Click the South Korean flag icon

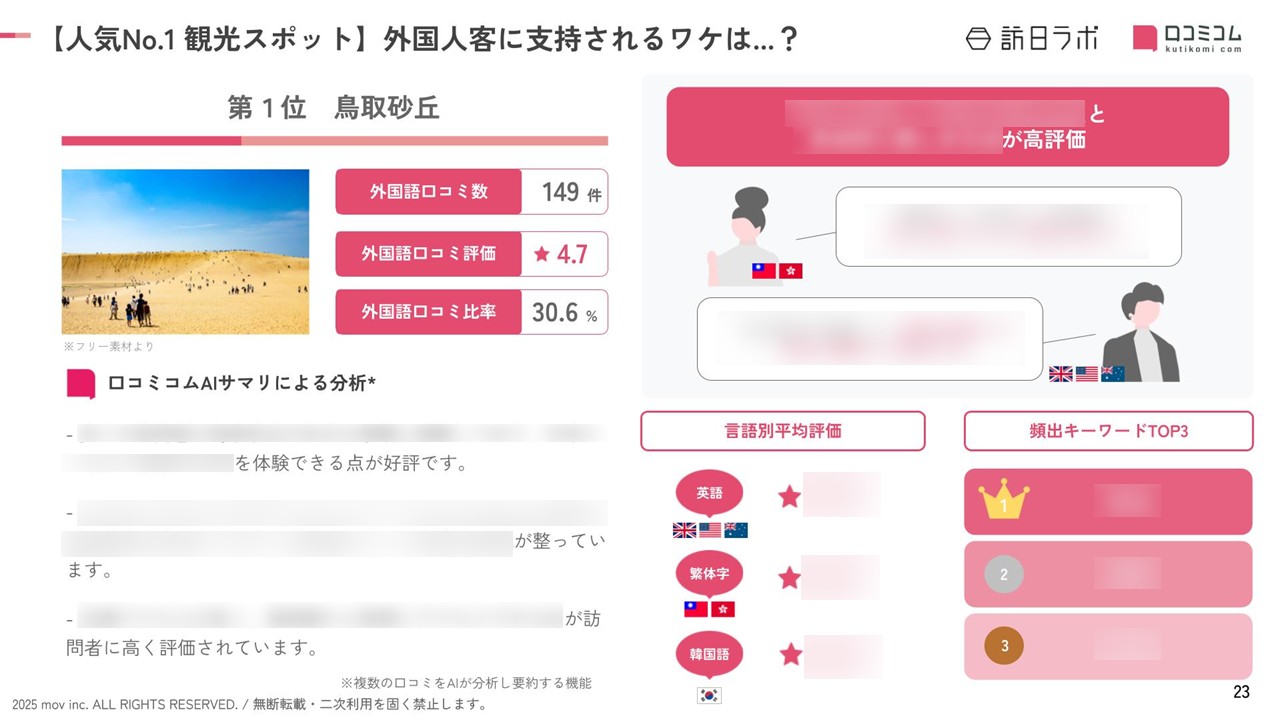[709, 695]
